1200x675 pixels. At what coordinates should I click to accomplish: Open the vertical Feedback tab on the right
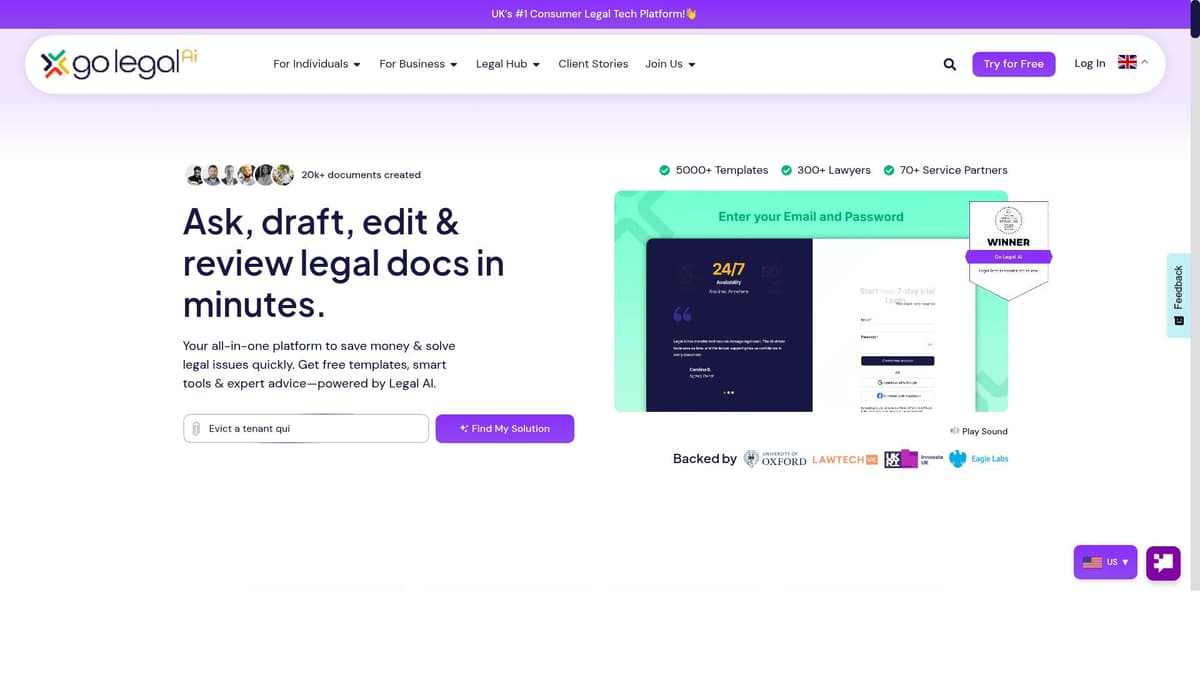(1178, 296)
